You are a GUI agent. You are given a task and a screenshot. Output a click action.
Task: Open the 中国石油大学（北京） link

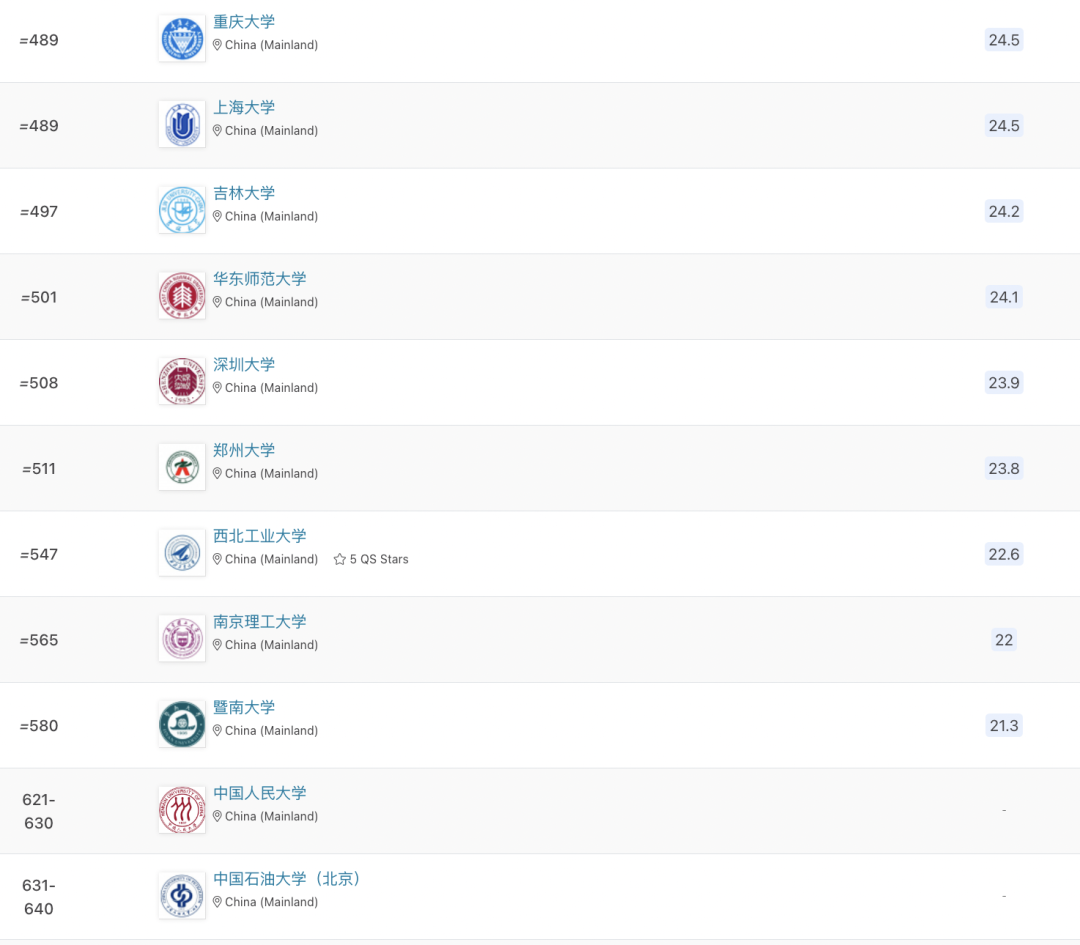(288, 879)
